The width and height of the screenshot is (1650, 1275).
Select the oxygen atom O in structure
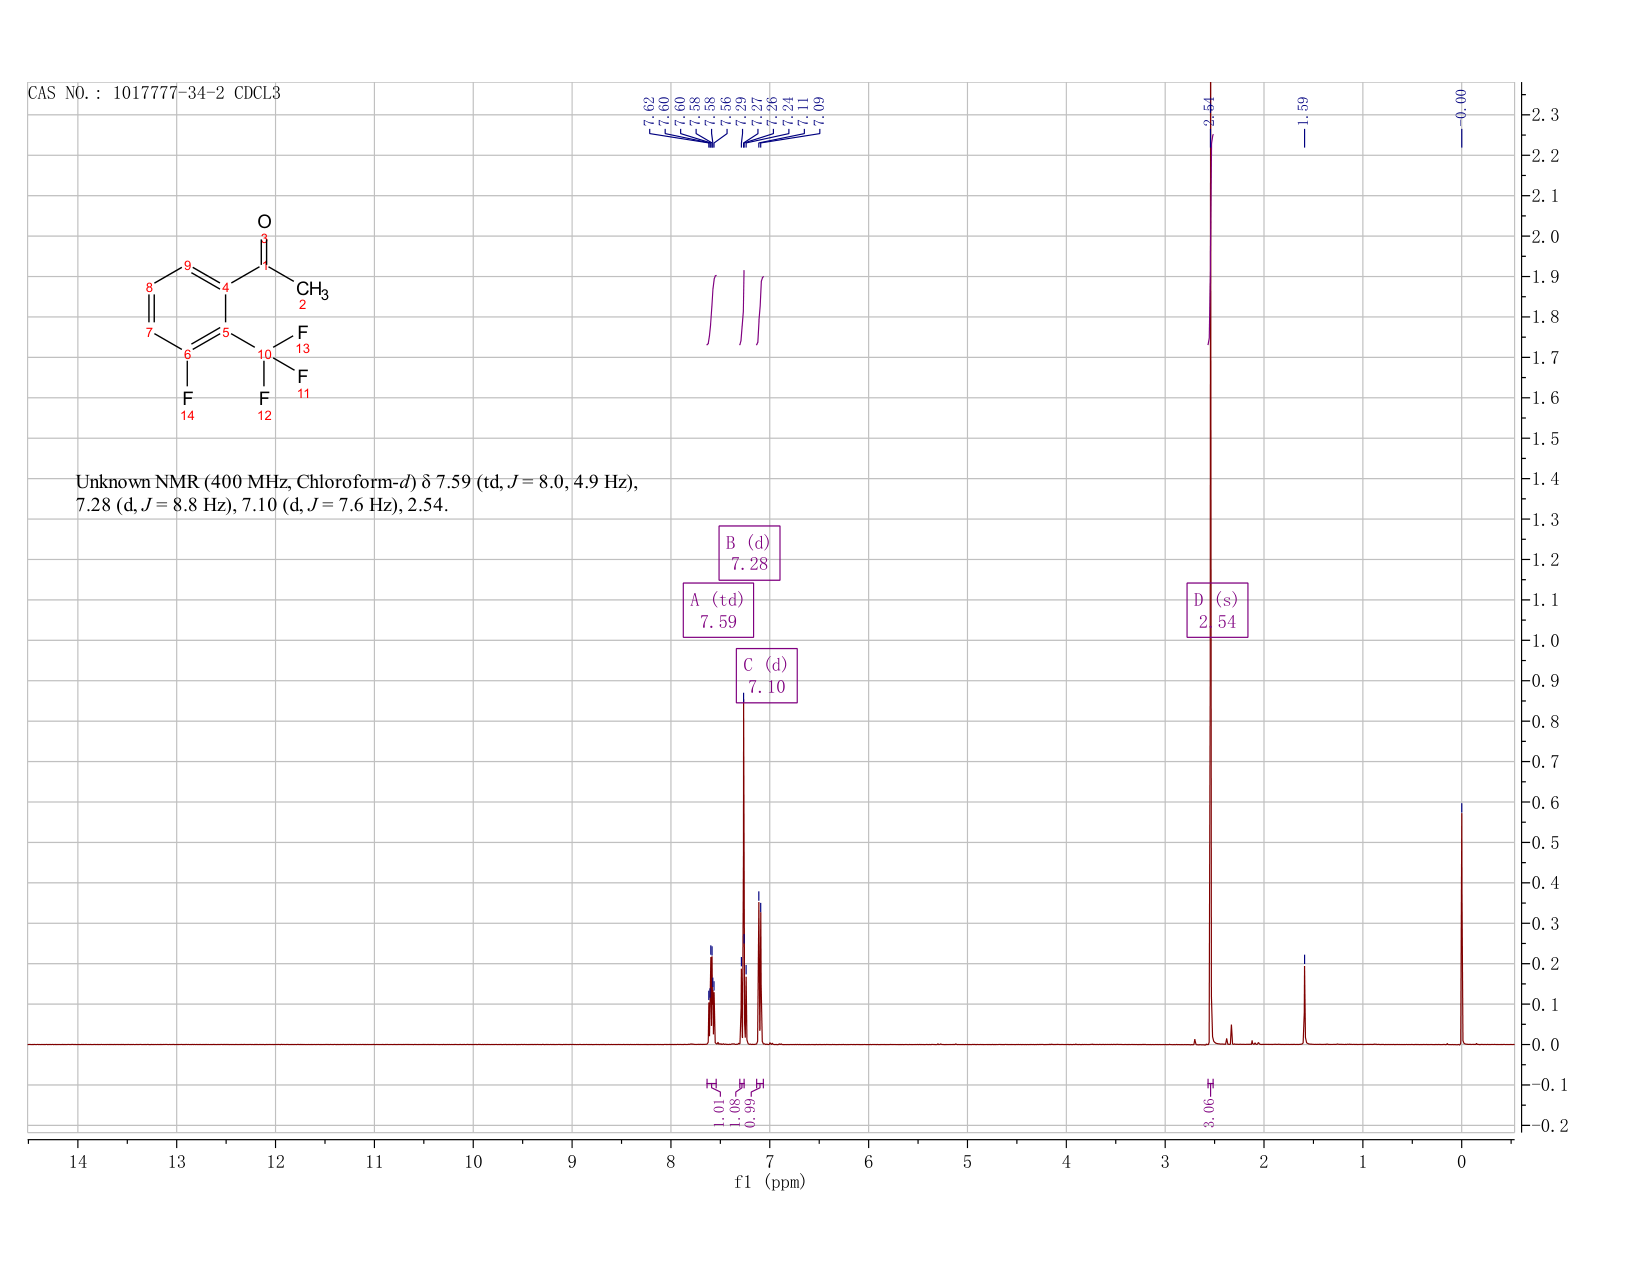click(x=264, y=222)
